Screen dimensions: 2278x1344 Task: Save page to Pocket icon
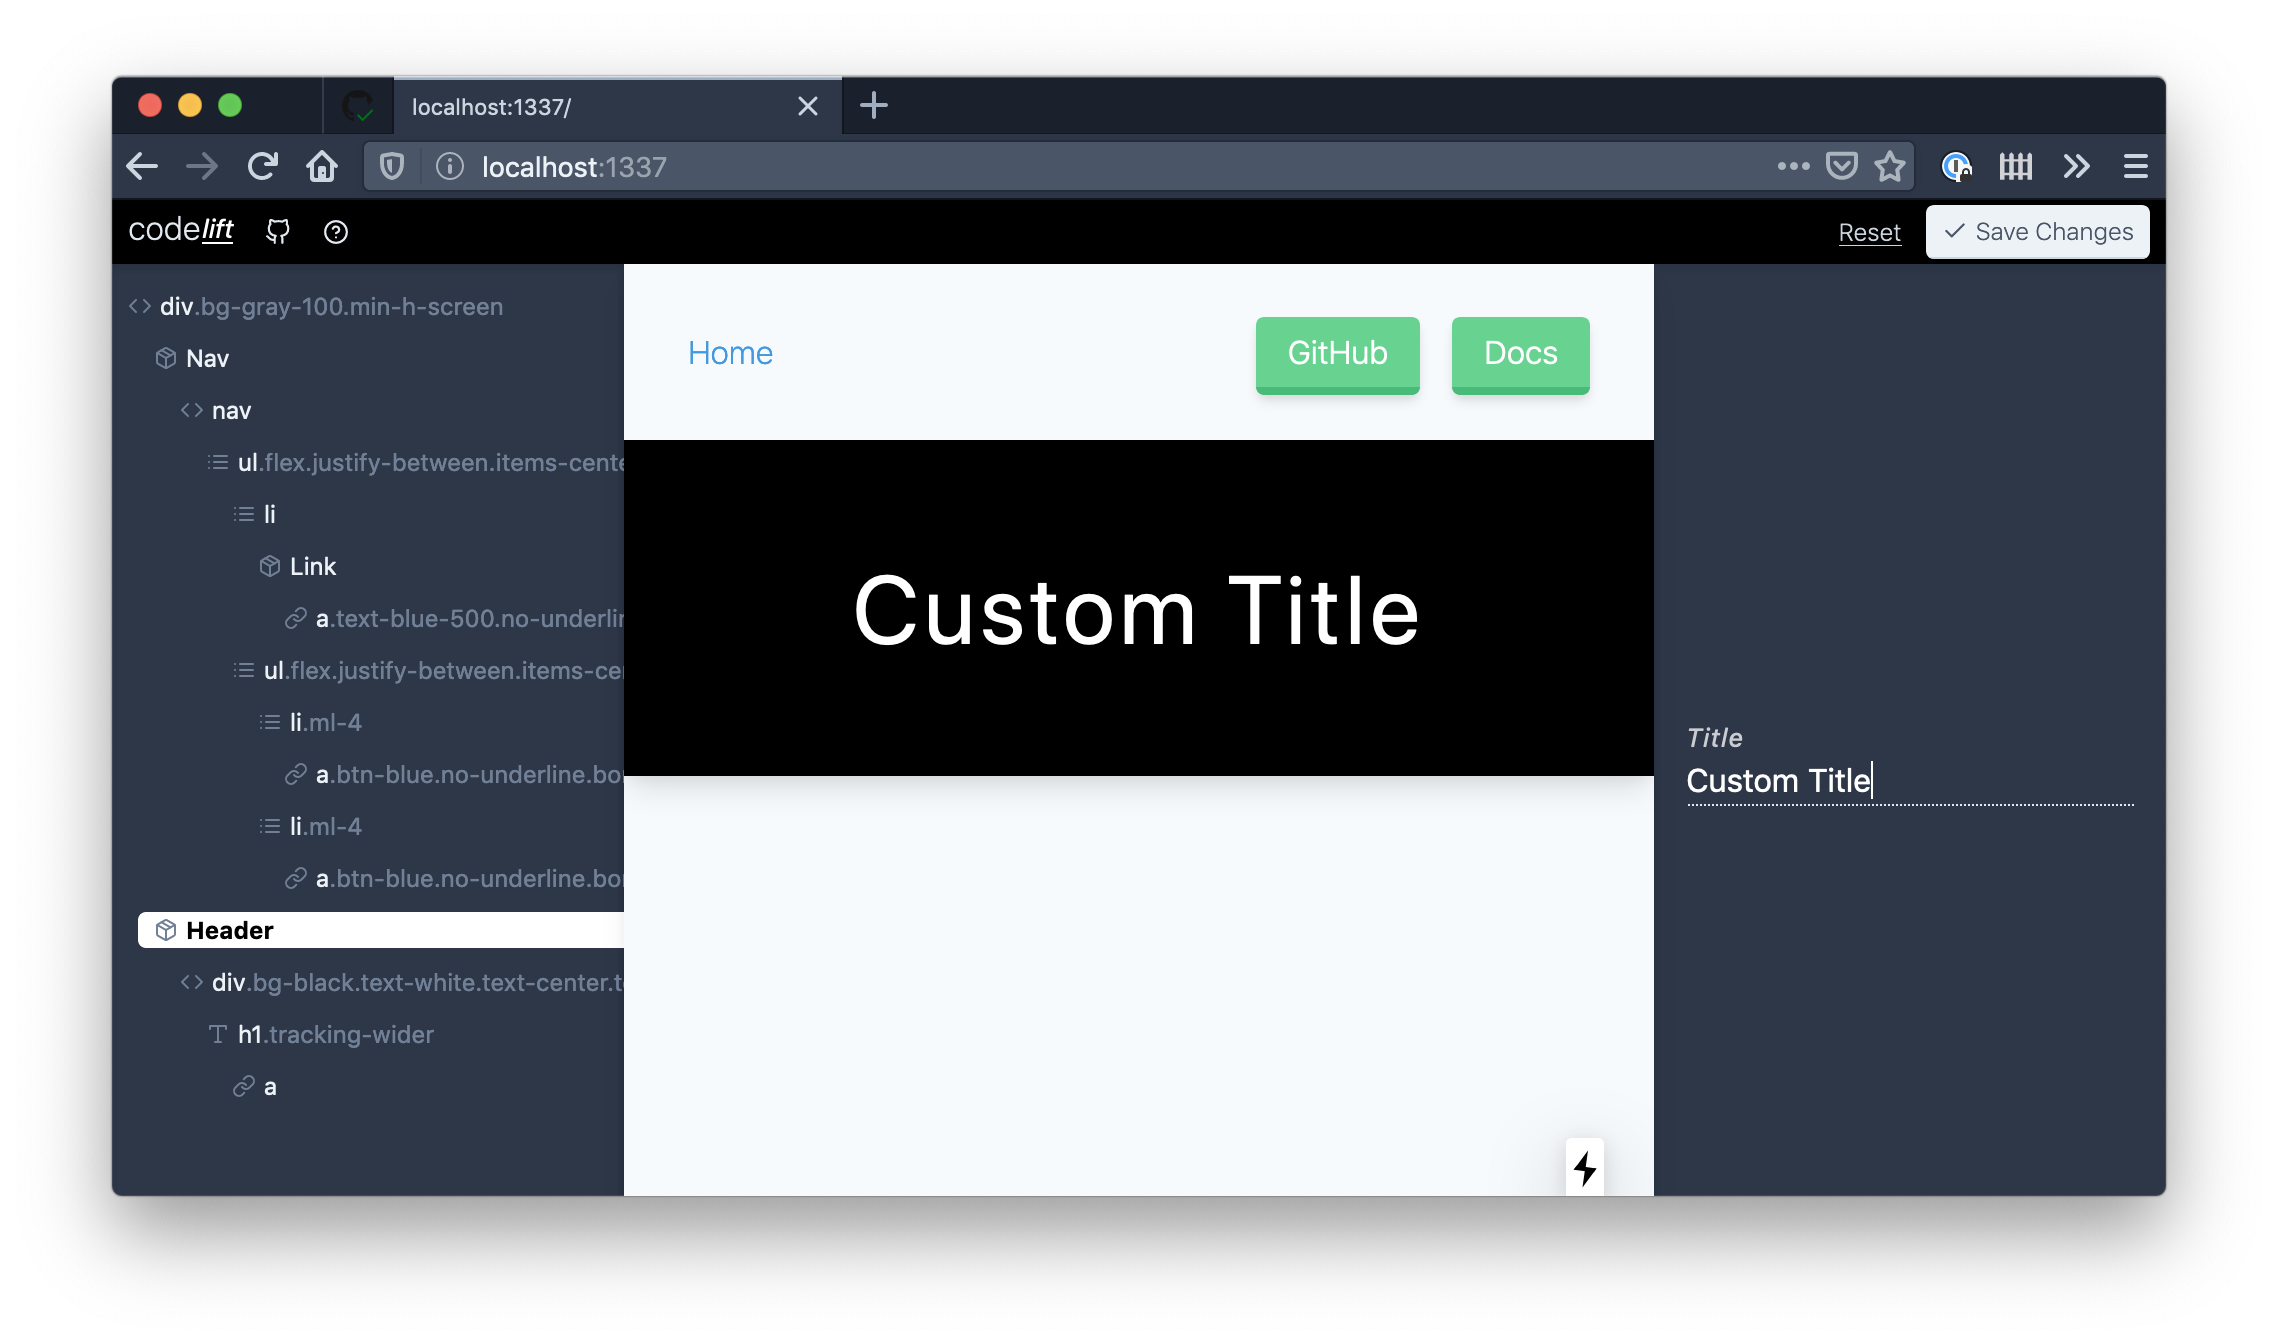click(x=1841, y=166)
